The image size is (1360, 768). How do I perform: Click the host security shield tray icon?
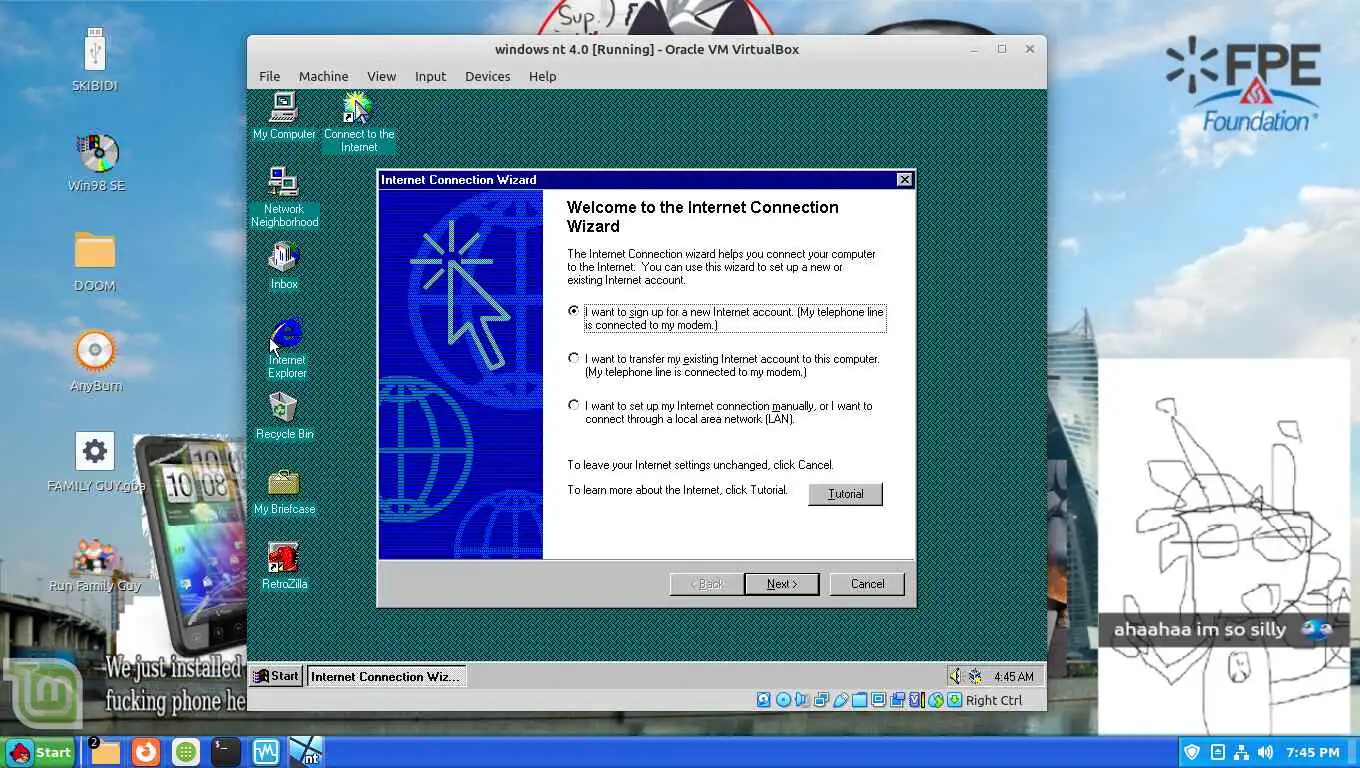coord(1192,752)
